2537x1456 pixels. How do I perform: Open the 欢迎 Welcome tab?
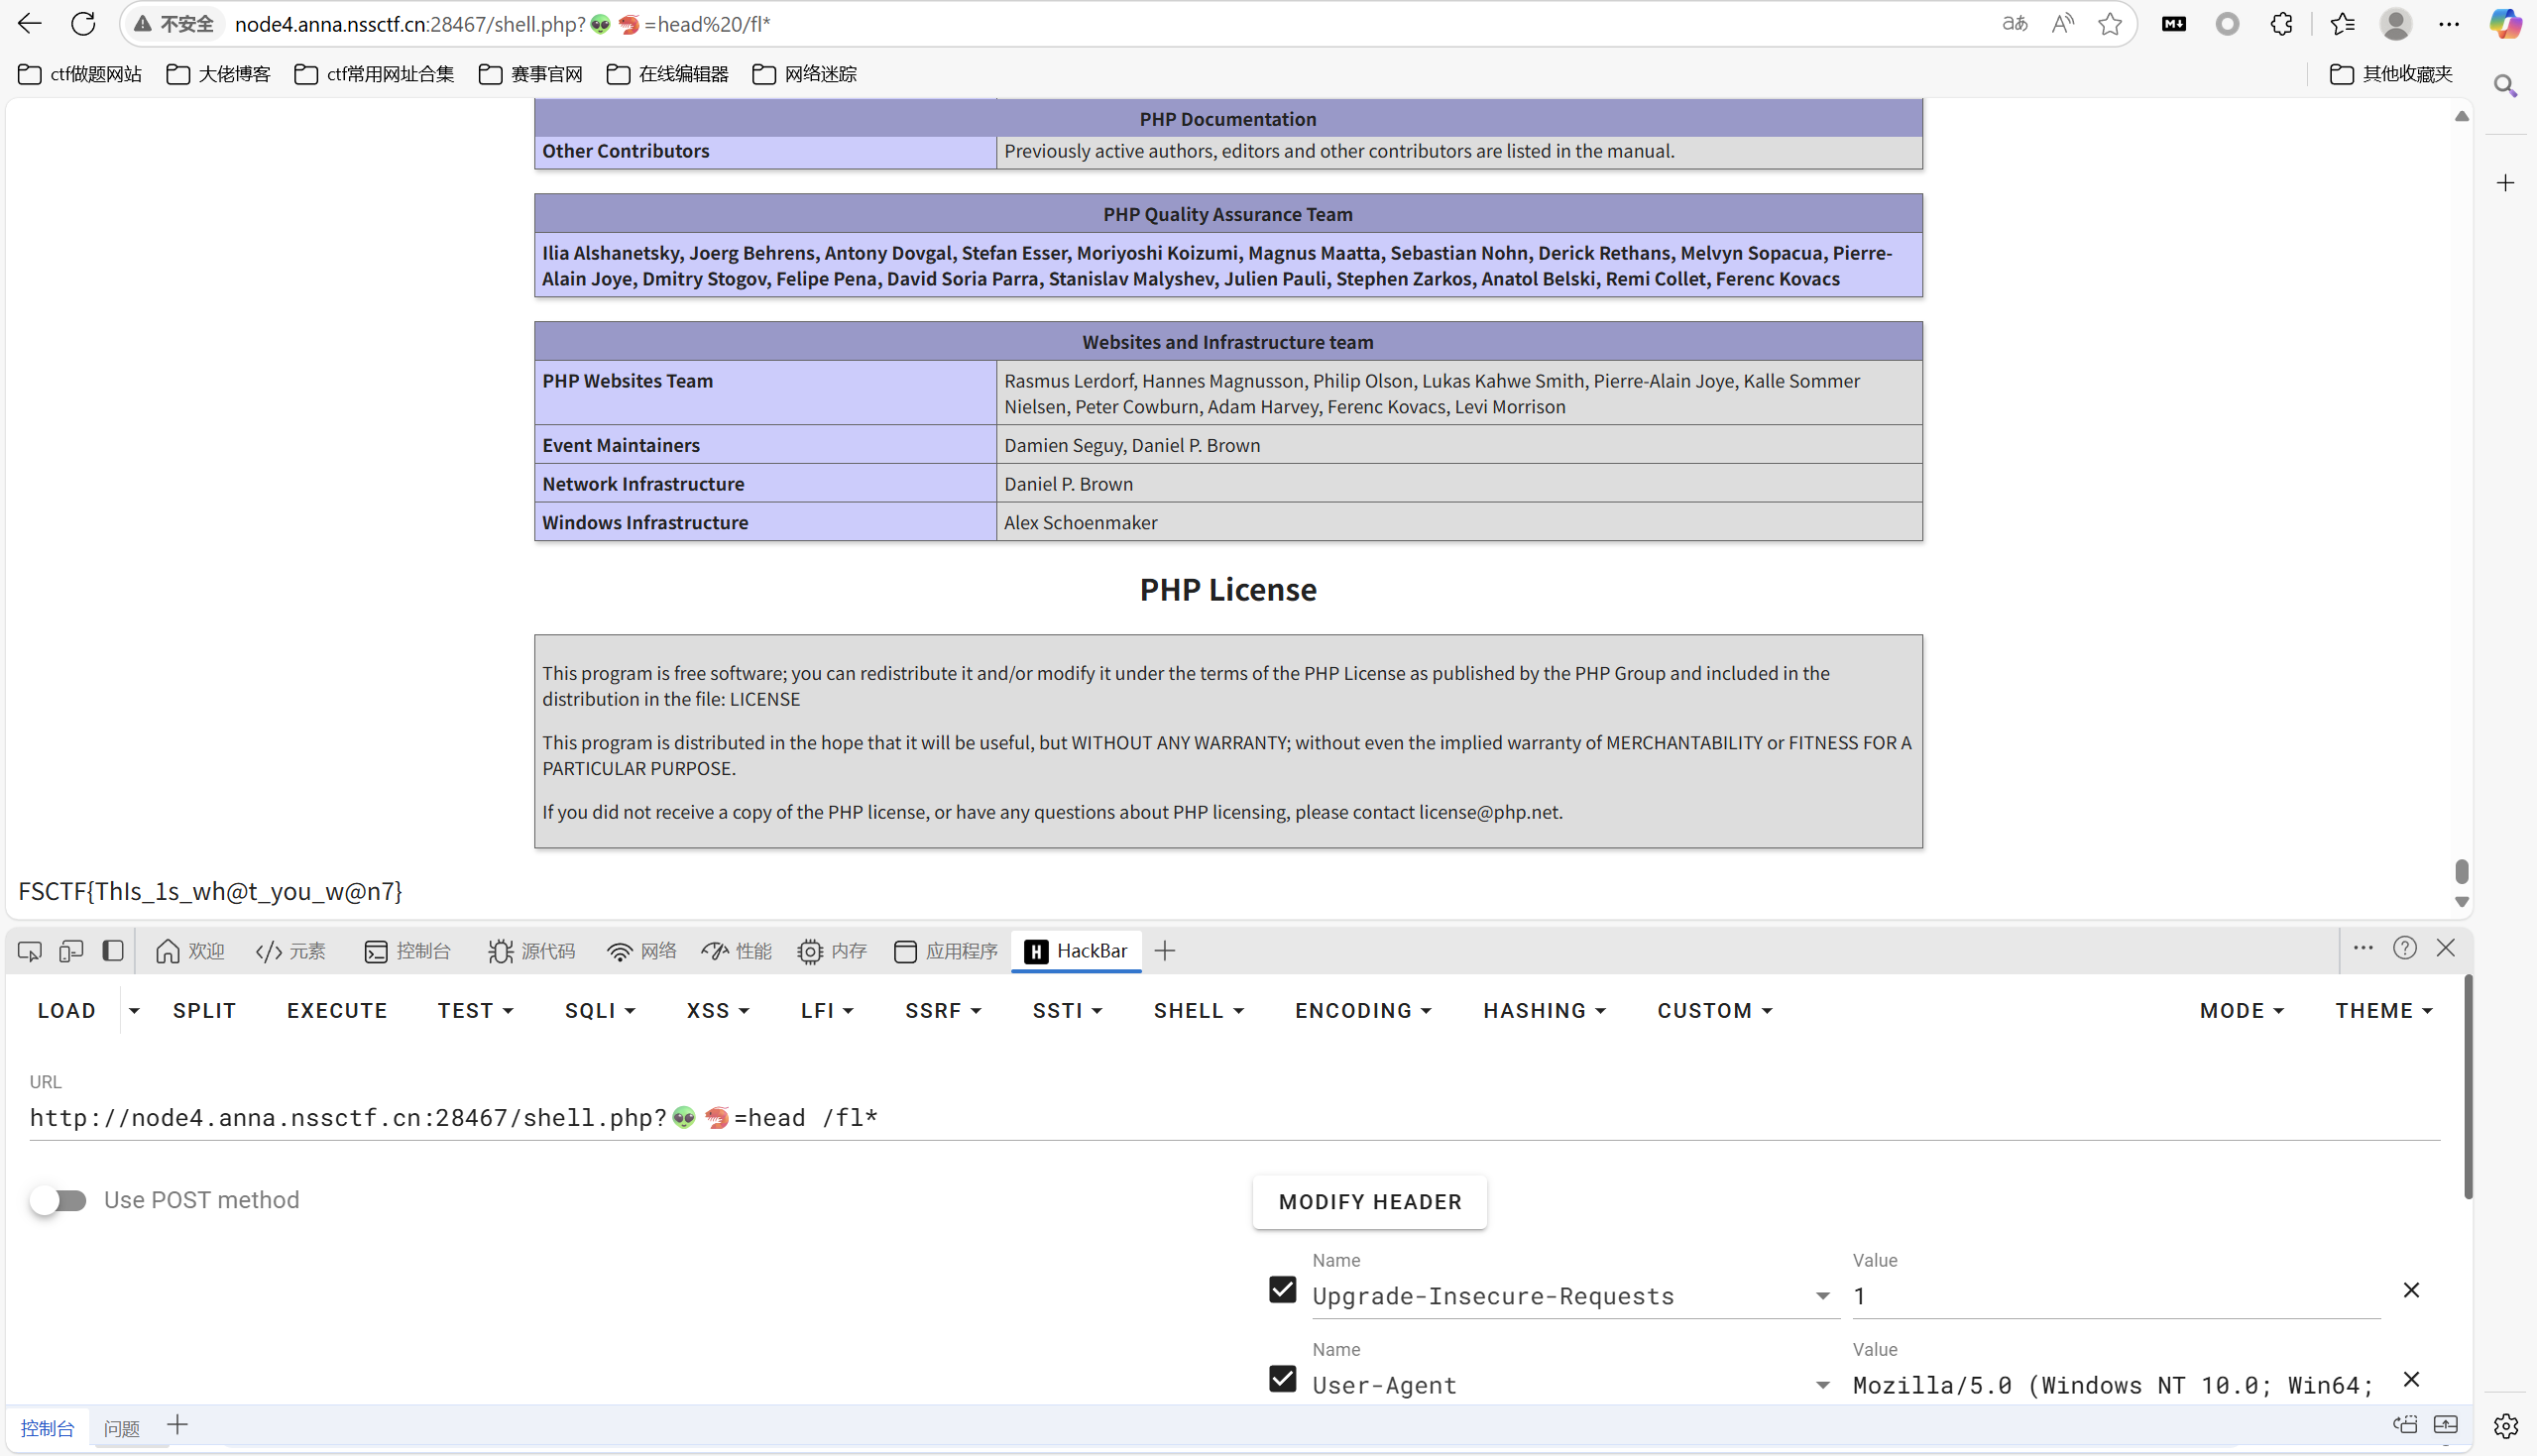point(190,951)
